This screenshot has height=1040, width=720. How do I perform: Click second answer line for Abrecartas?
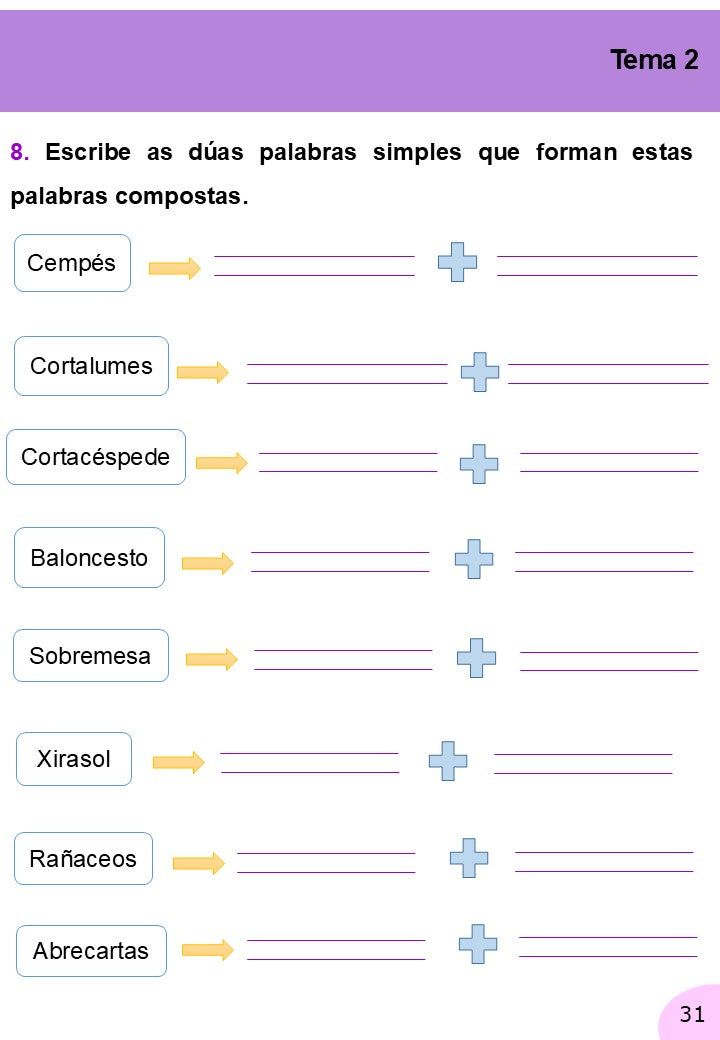(x=608, y=947)
